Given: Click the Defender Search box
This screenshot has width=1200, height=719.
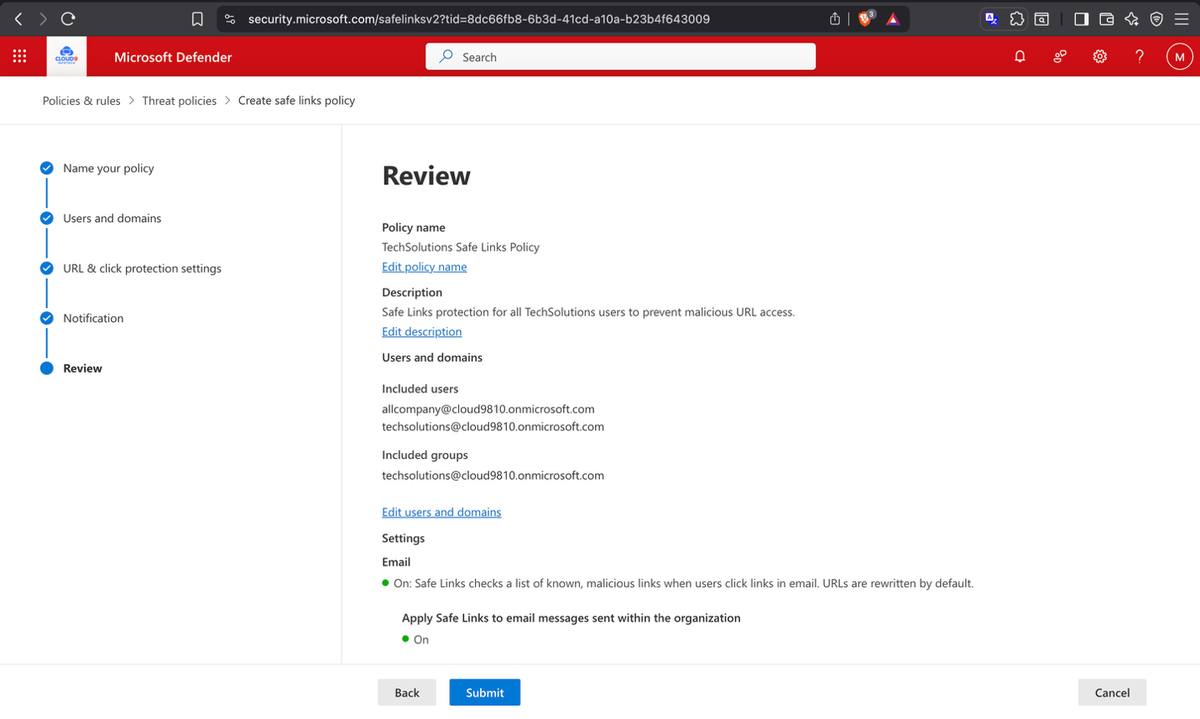Looking at the screenshot, I should pyautogui.click(x=621, y=57).
